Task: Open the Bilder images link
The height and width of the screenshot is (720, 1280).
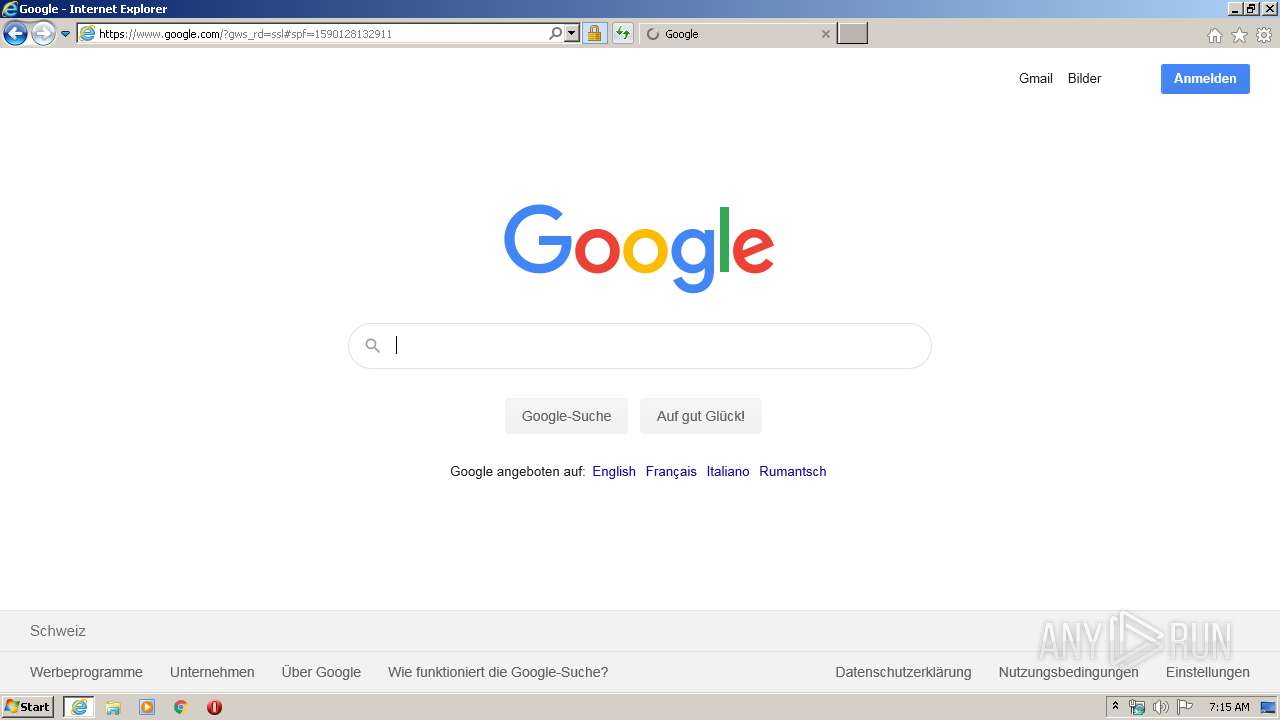Action: point(1084,78)
